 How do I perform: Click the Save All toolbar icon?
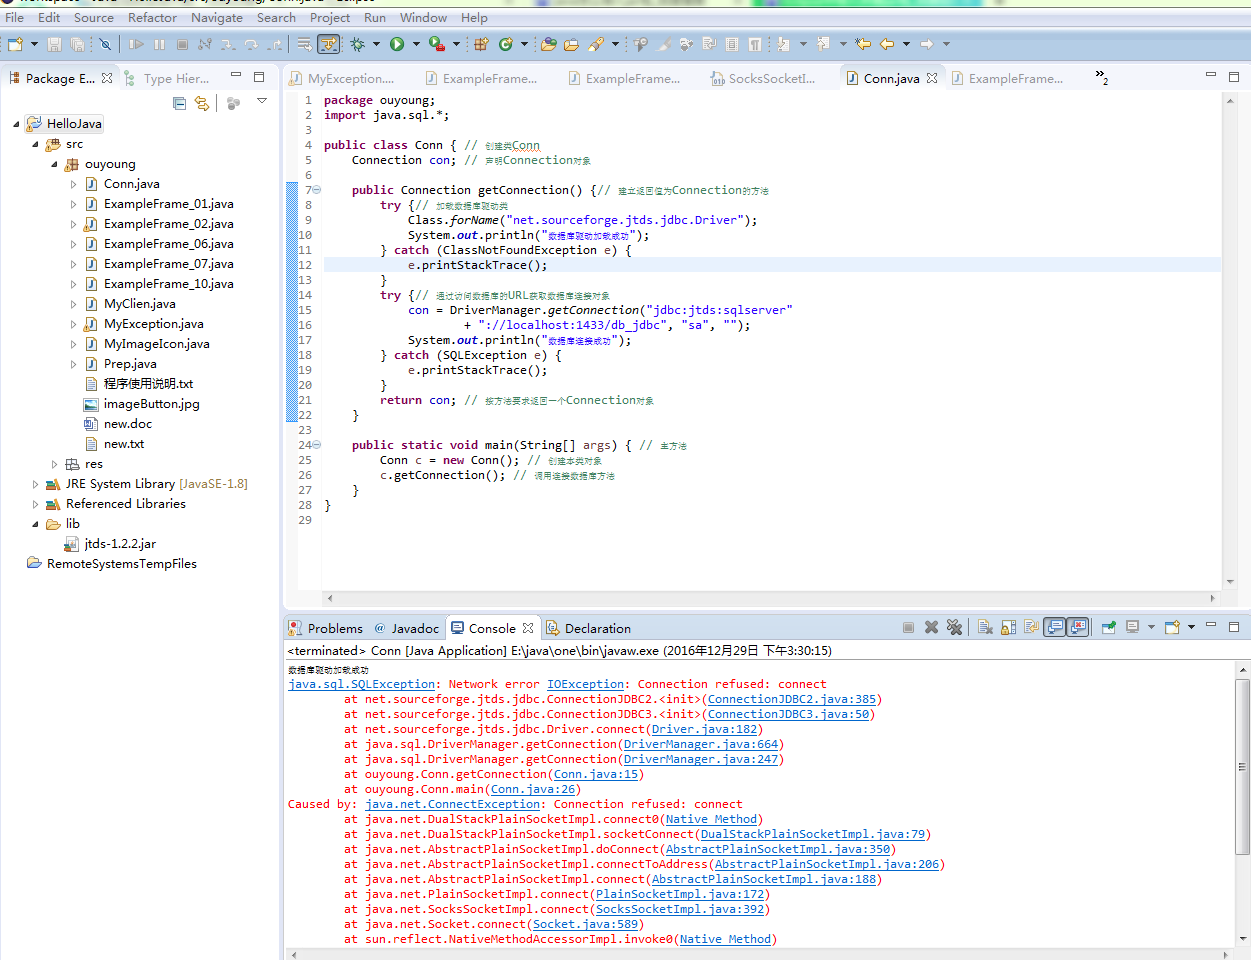tap(77, 44)
